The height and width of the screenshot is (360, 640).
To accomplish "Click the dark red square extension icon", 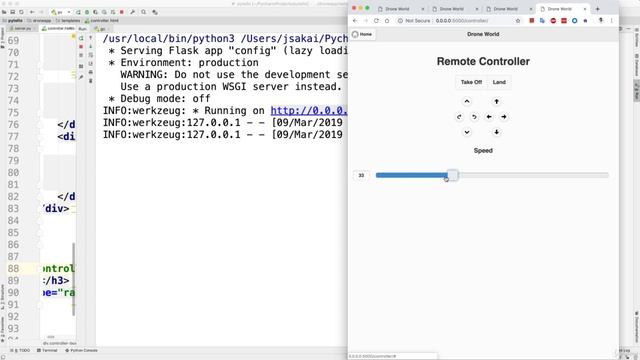I will (x=531, y=20).
